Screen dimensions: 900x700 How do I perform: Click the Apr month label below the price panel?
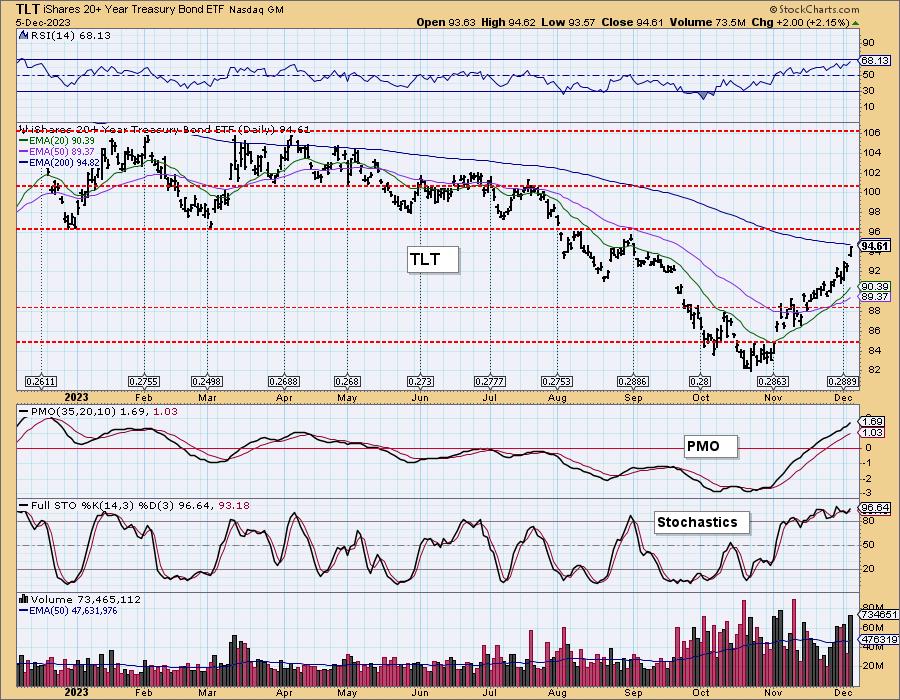click(x=284, y=398)
